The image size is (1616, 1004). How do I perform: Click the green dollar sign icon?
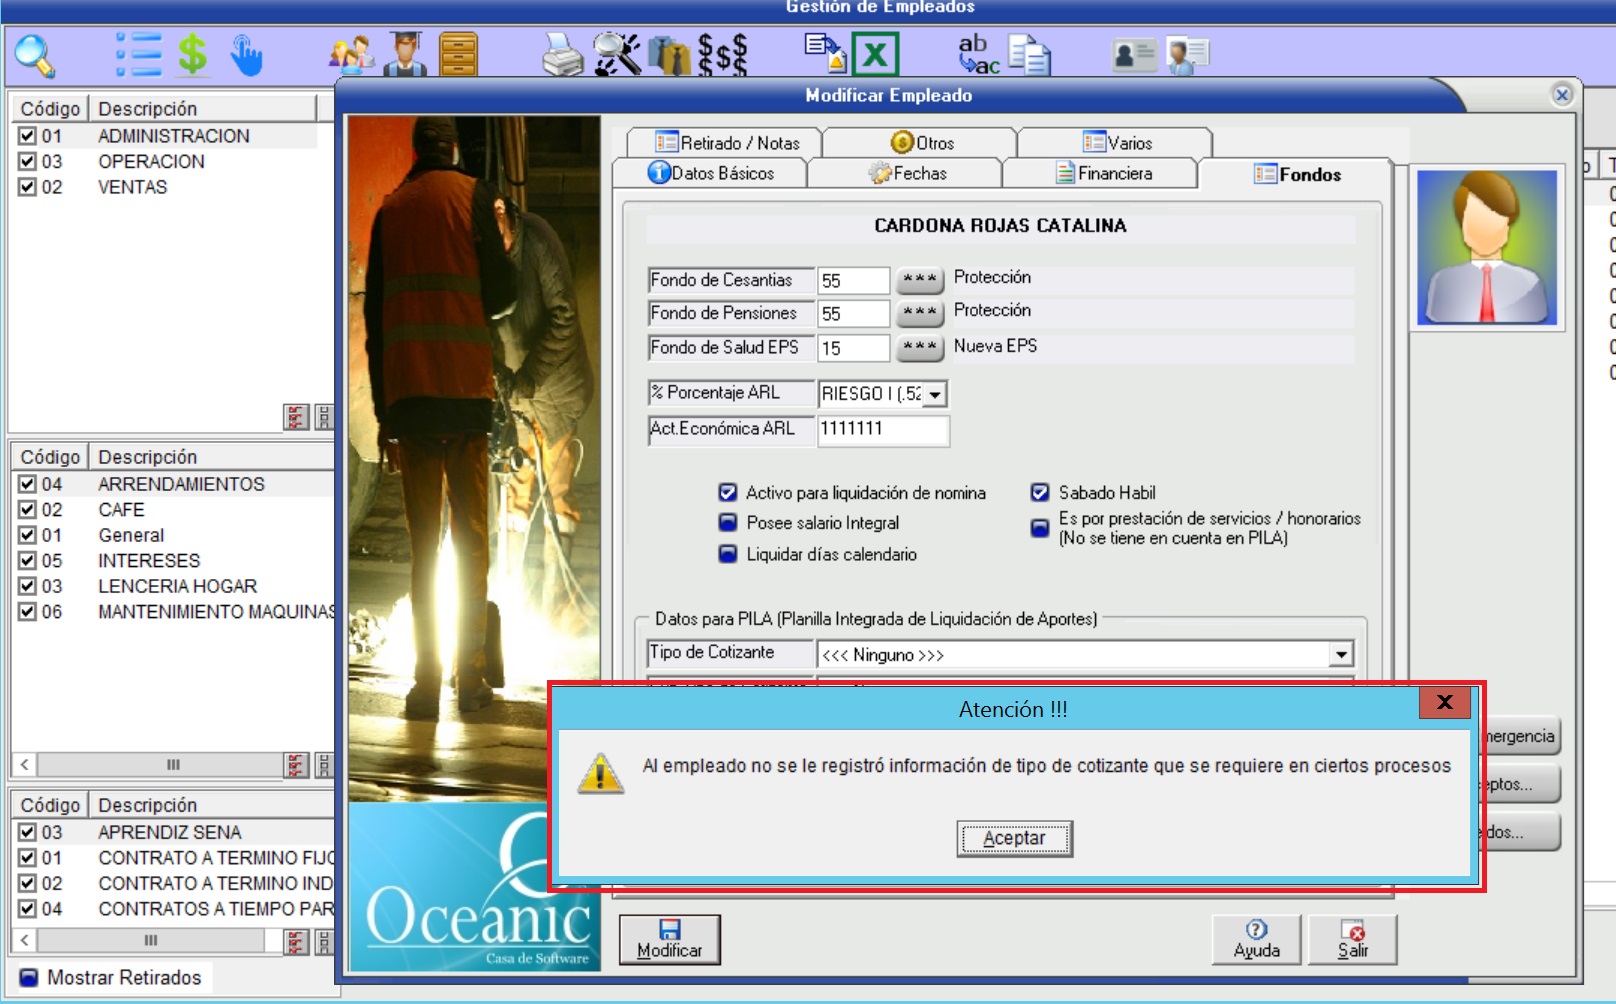192,55
